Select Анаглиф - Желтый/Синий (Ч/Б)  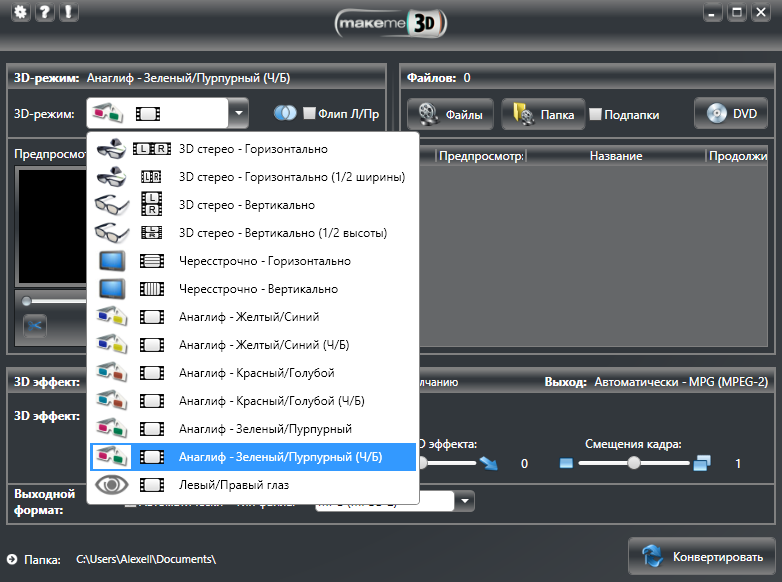tap(253, 345)
